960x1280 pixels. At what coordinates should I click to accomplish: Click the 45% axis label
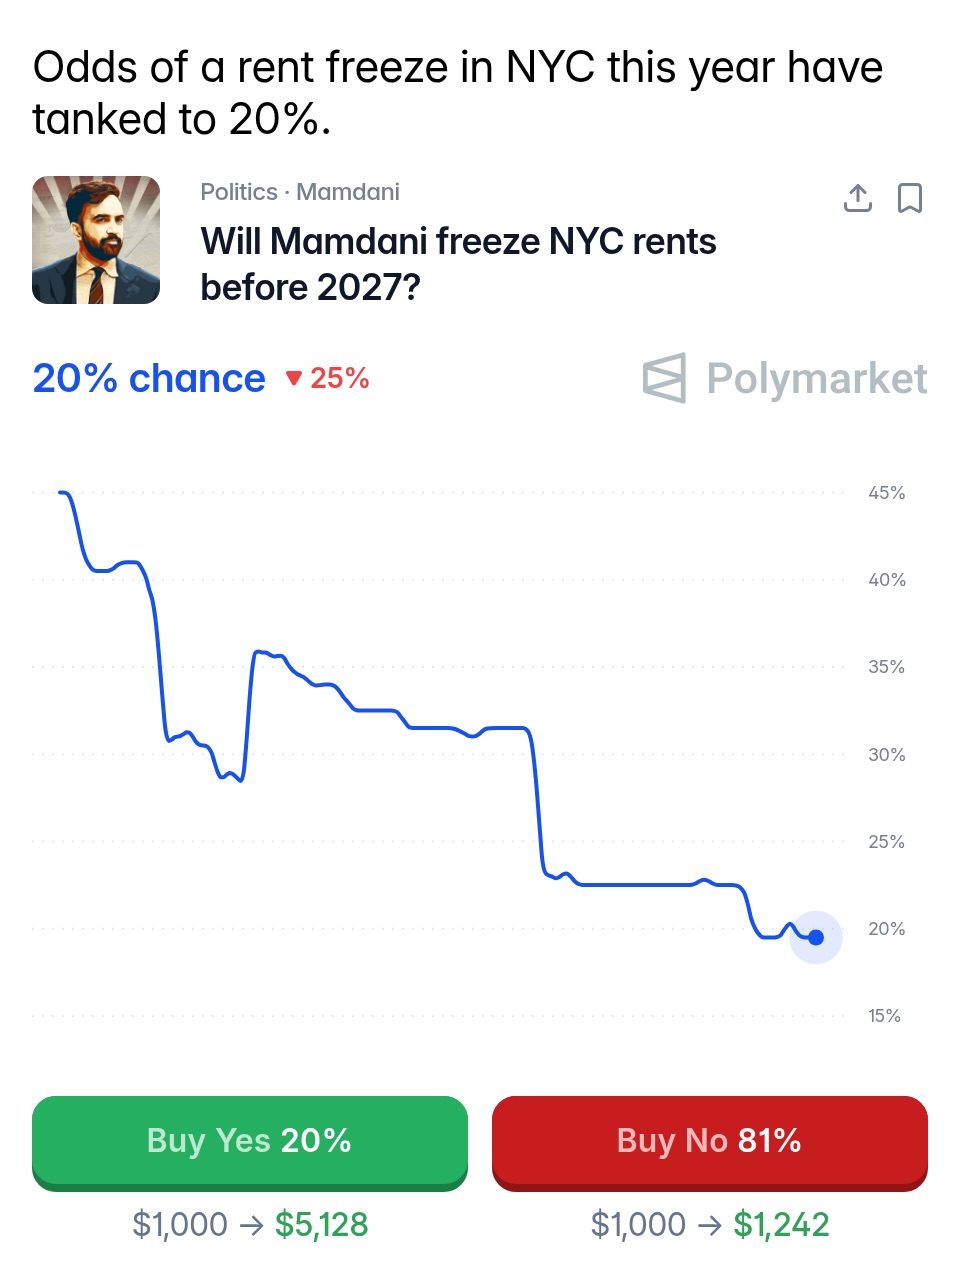tap(886, 493)
